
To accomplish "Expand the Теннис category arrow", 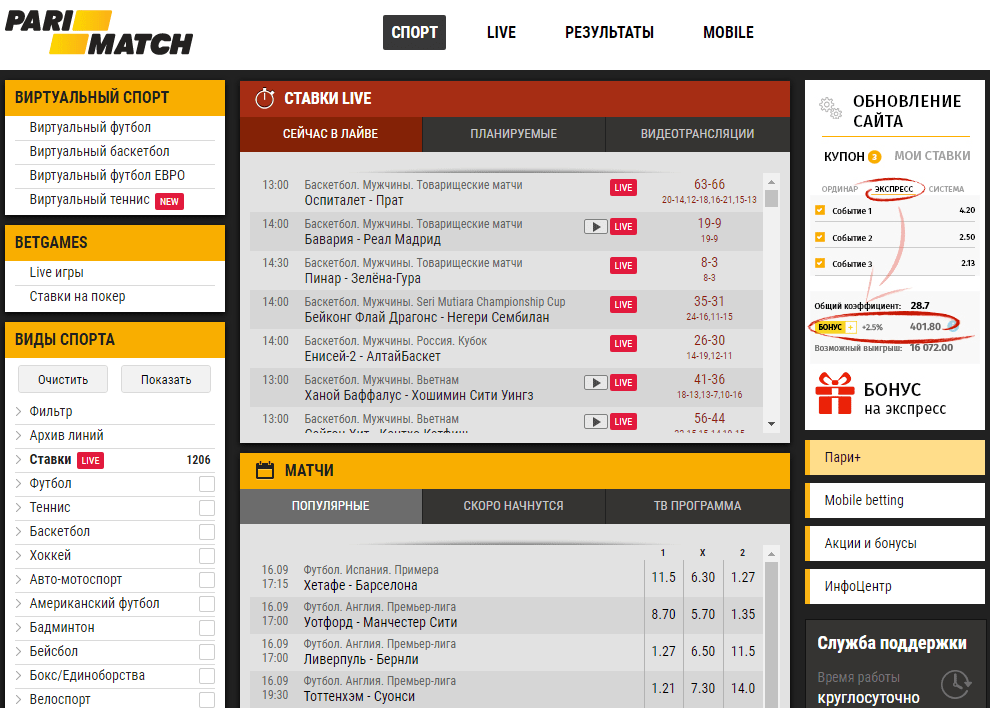I will (19, 507).
